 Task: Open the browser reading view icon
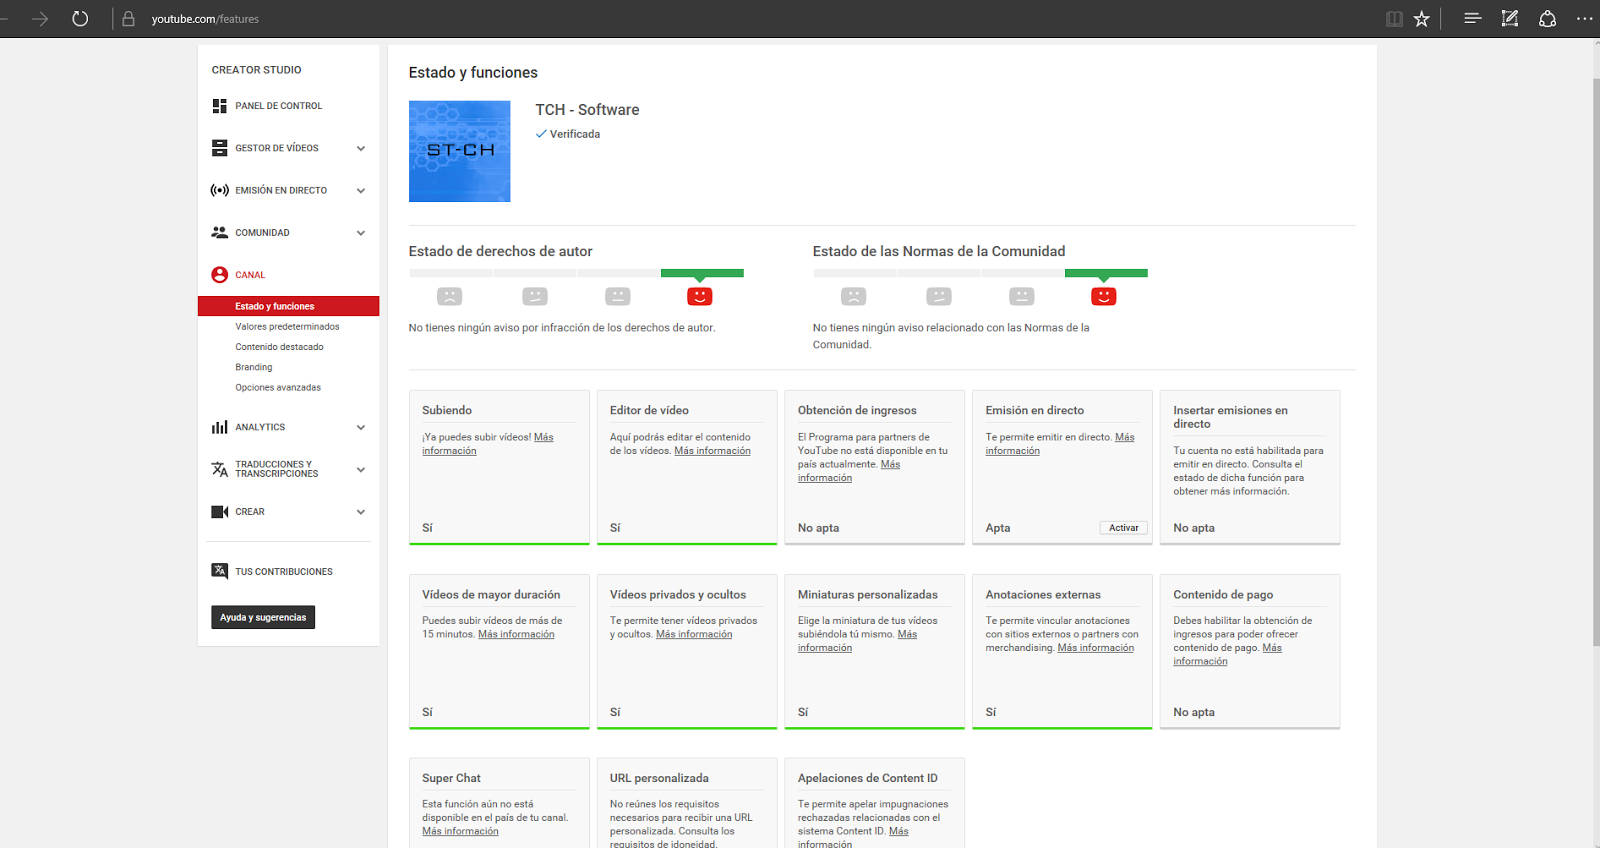click(1394, 19)
